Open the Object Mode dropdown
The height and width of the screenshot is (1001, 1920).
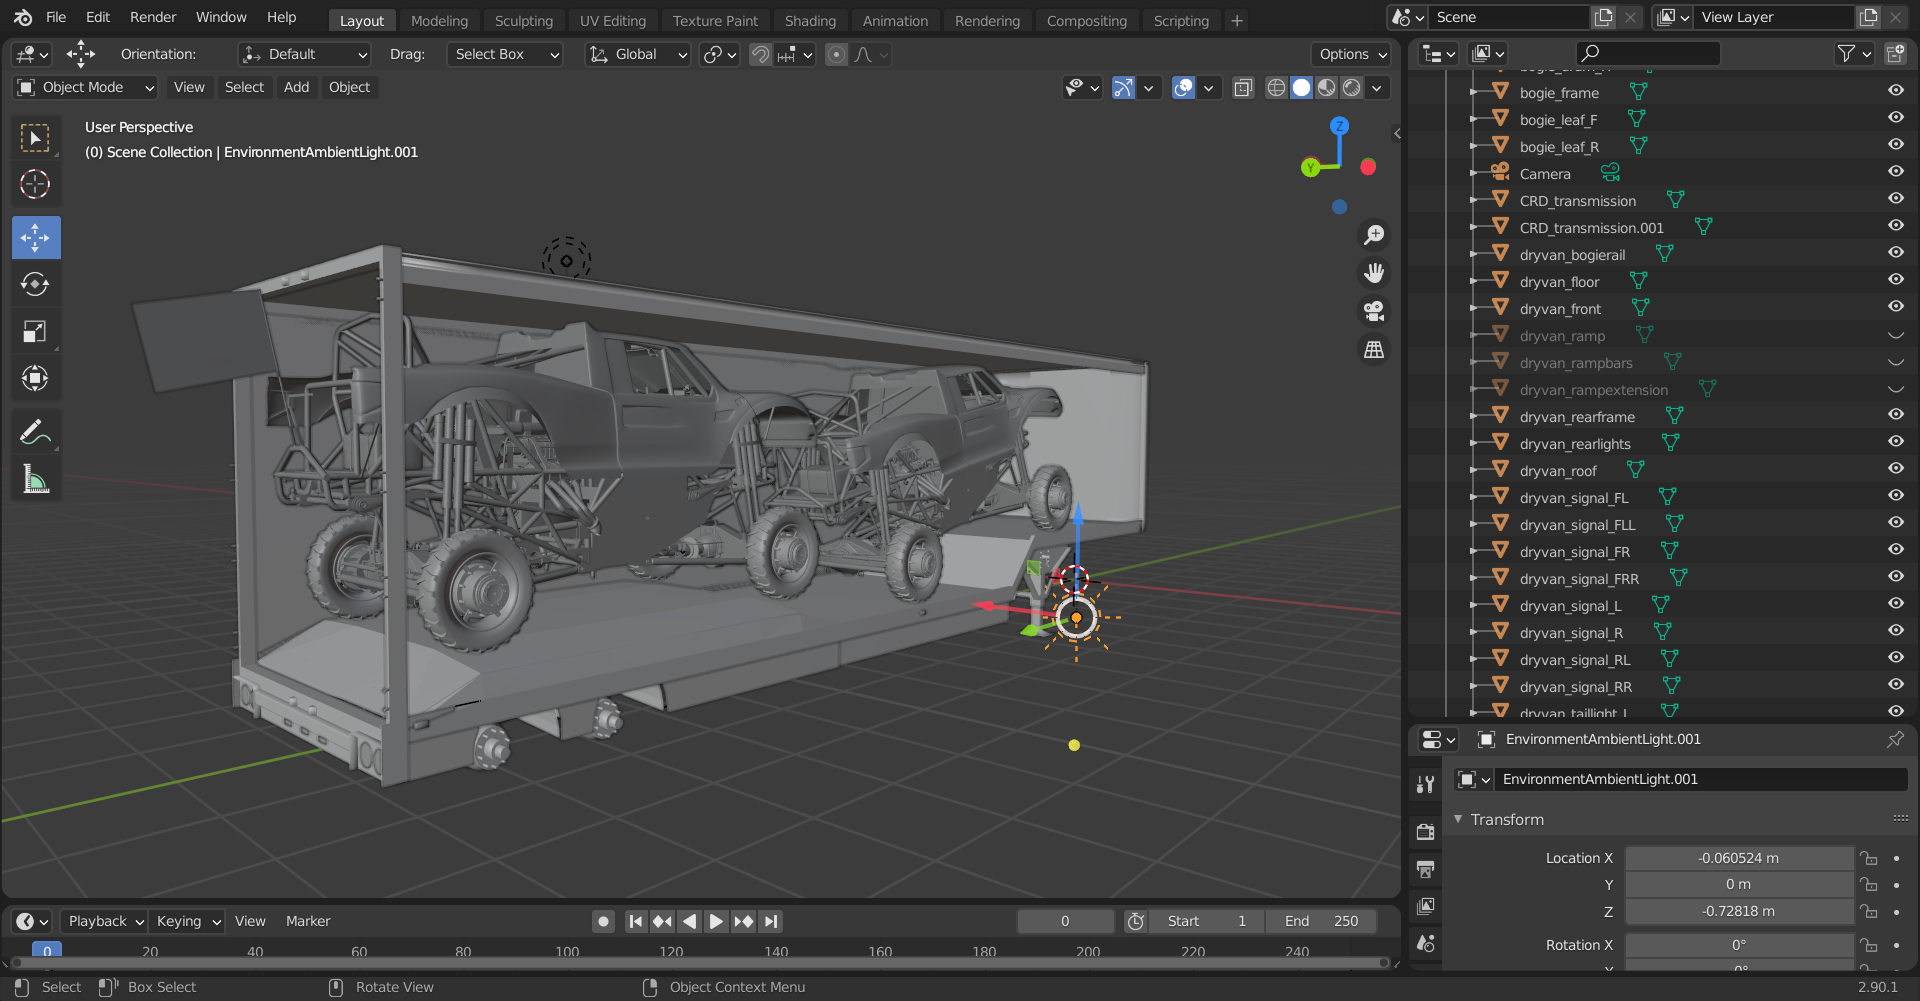click(86, 88)
